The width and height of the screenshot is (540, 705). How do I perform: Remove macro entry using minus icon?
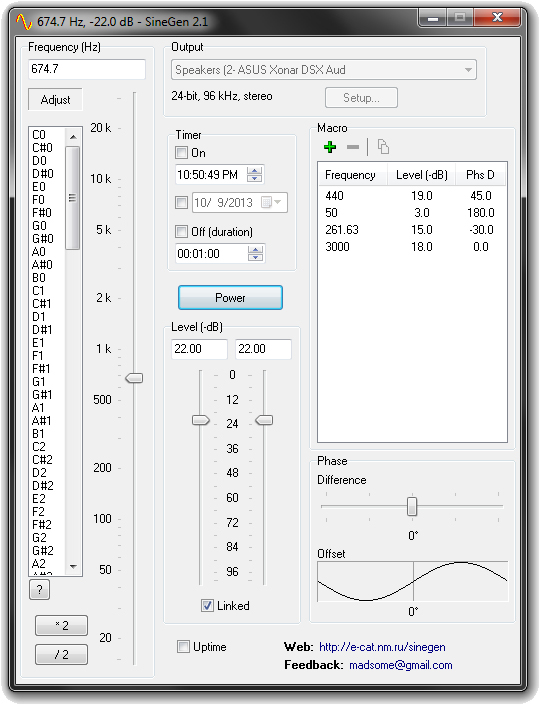(x=353, y=147)
